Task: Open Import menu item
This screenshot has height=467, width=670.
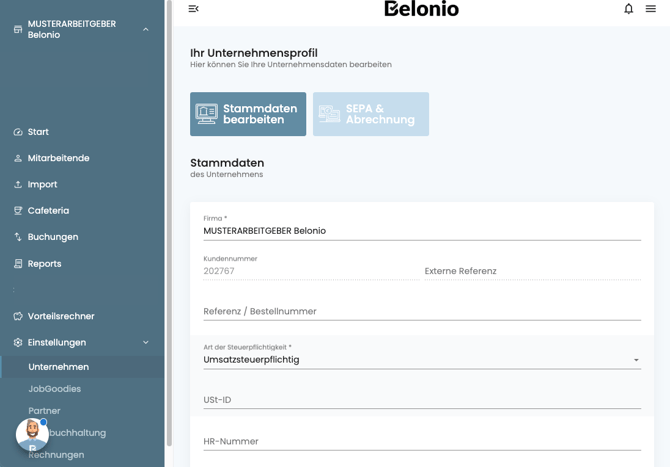Action: point(42,185)
